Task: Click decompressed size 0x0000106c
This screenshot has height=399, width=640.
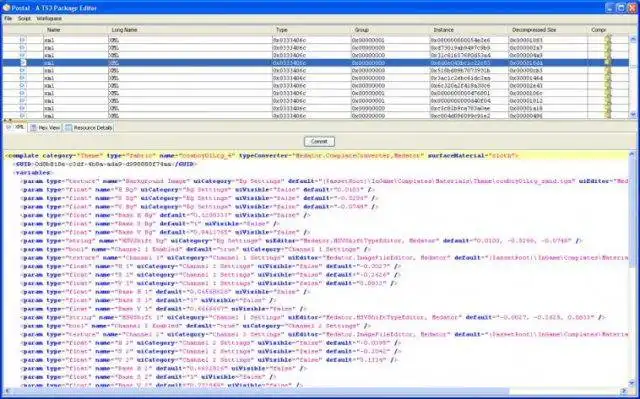Action: pos(548,93)
